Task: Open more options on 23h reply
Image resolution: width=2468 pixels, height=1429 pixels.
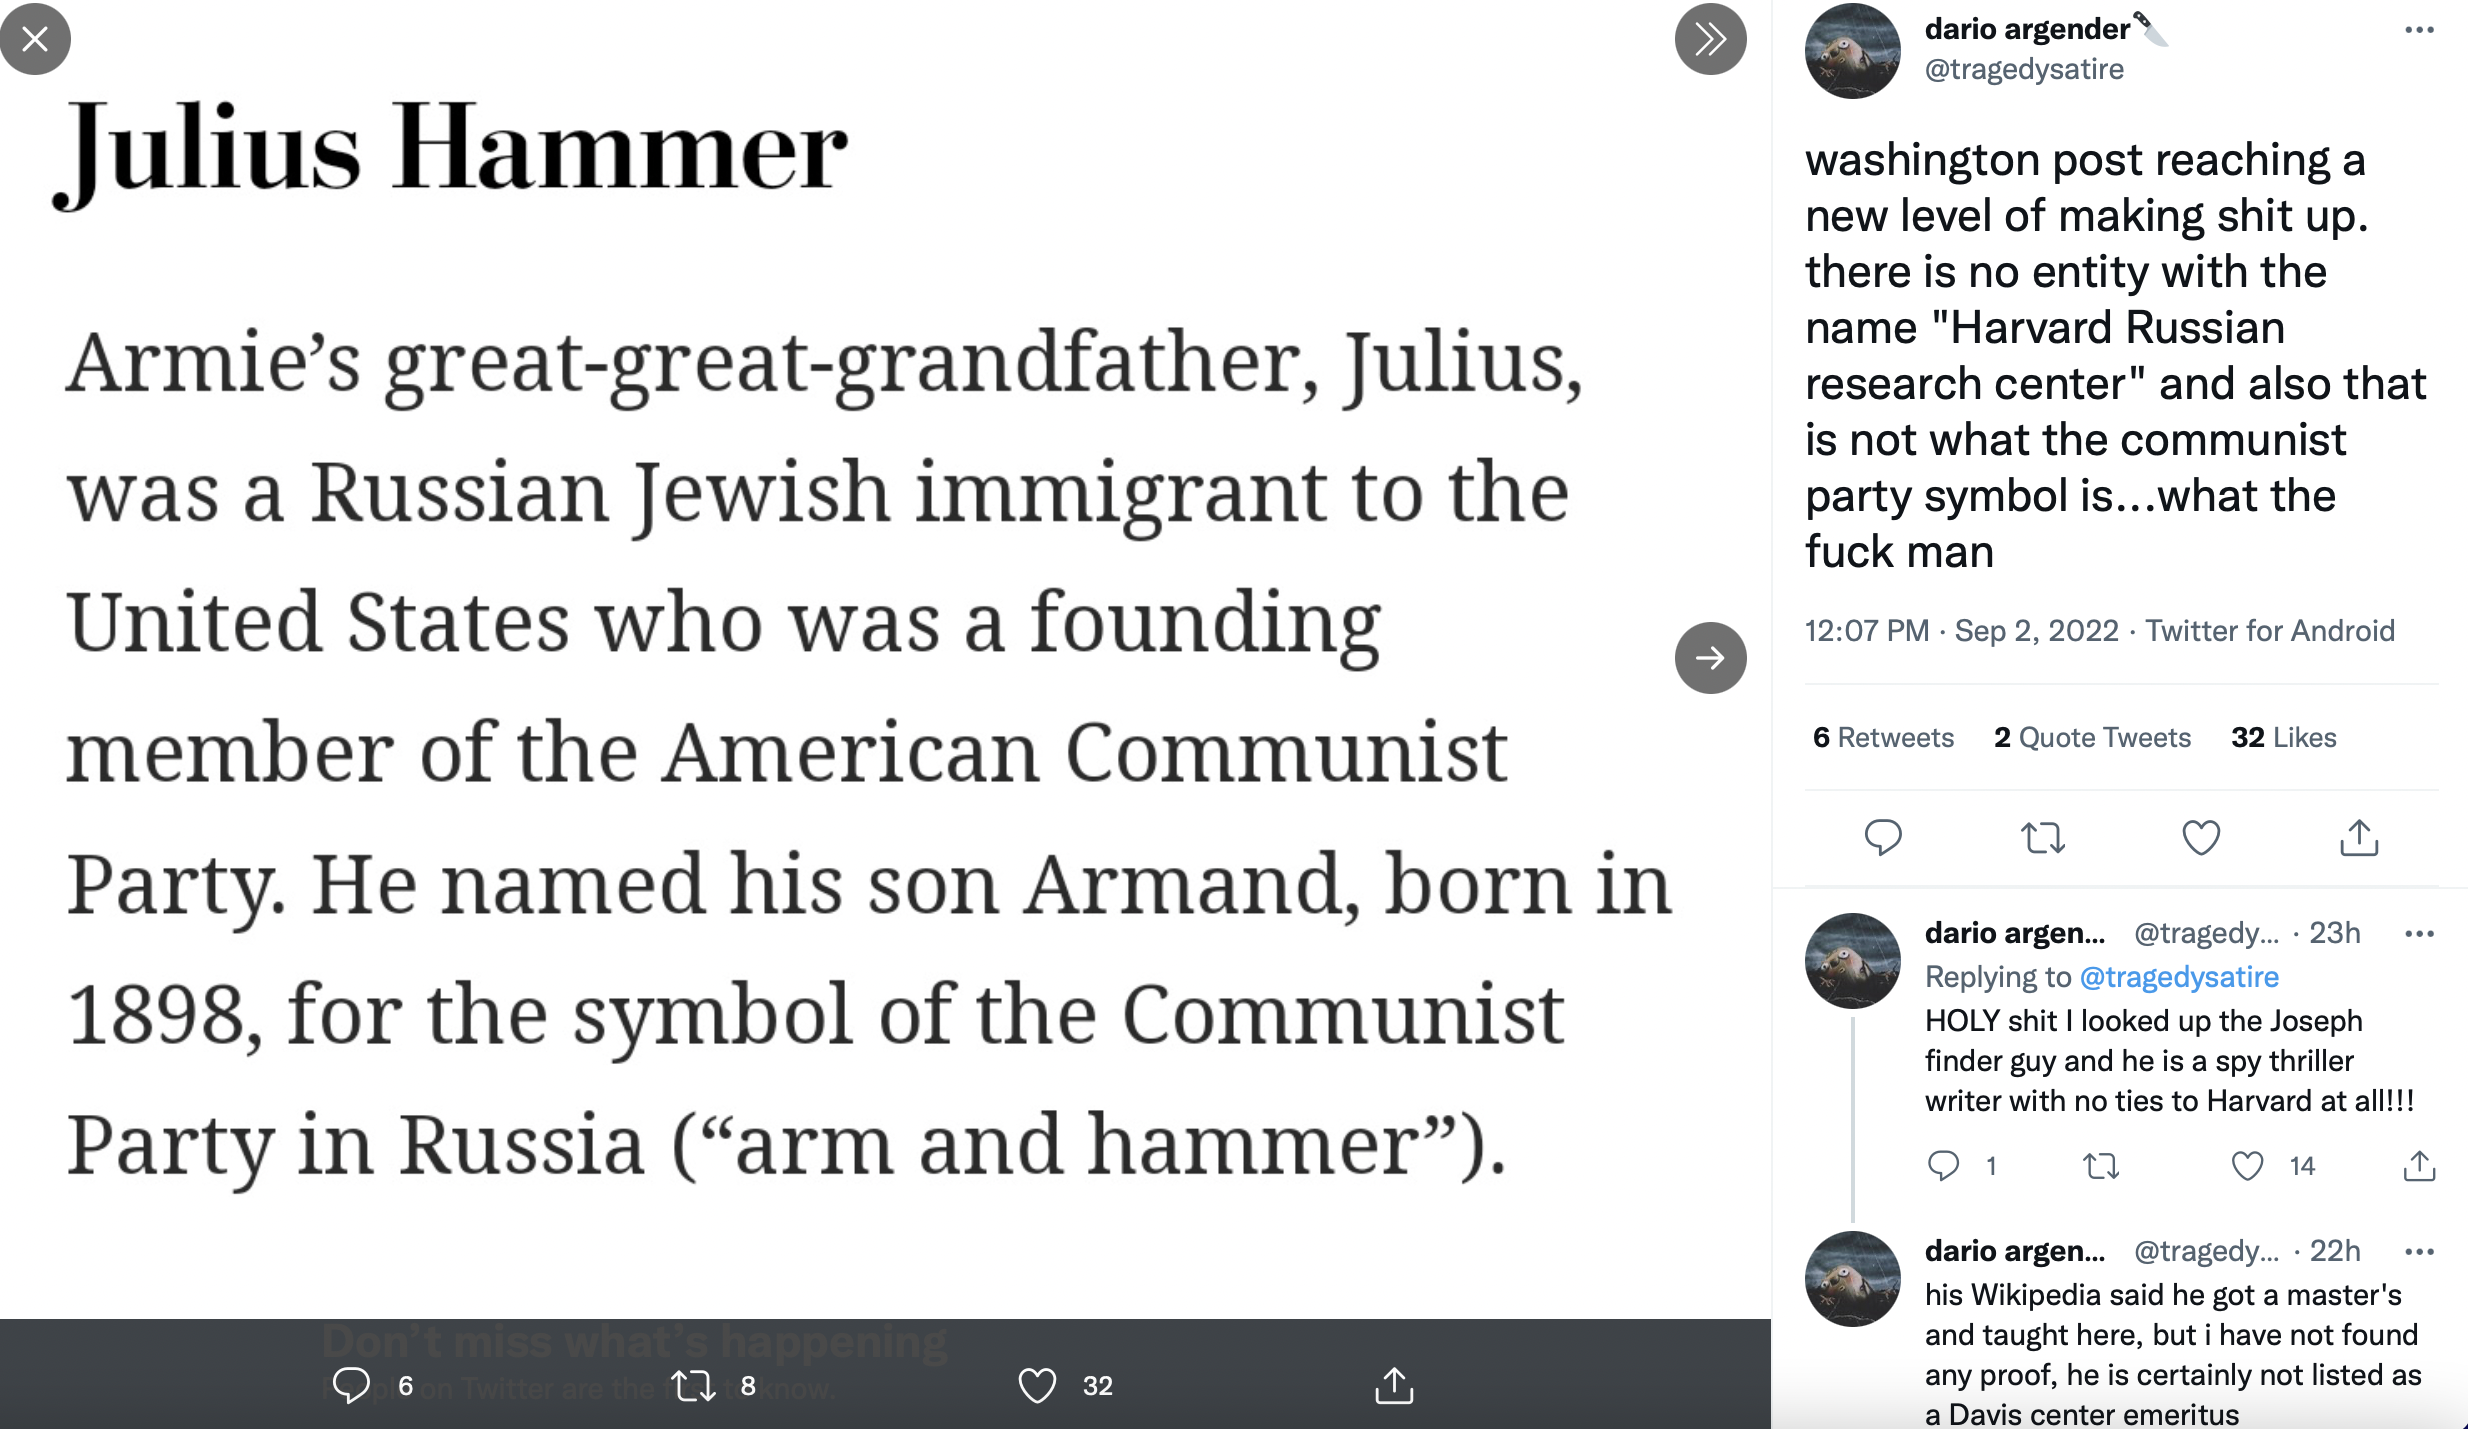Action: coord(2419,934)
